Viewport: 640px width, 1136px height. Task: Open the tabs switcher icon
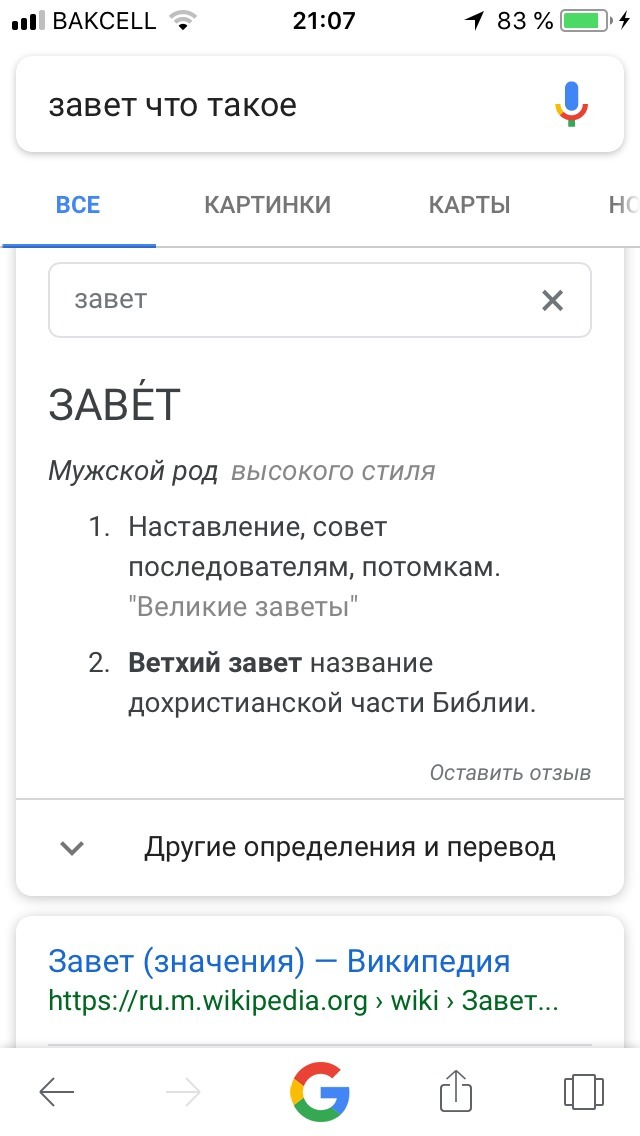click(583, 1091)
